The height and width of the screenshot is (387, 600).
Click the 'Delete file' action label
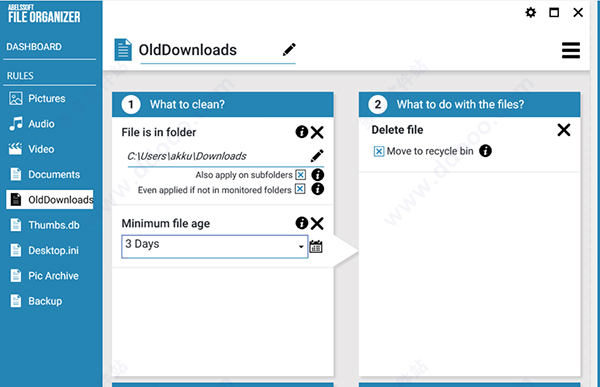pyautogui.click(x=397, y=130)
